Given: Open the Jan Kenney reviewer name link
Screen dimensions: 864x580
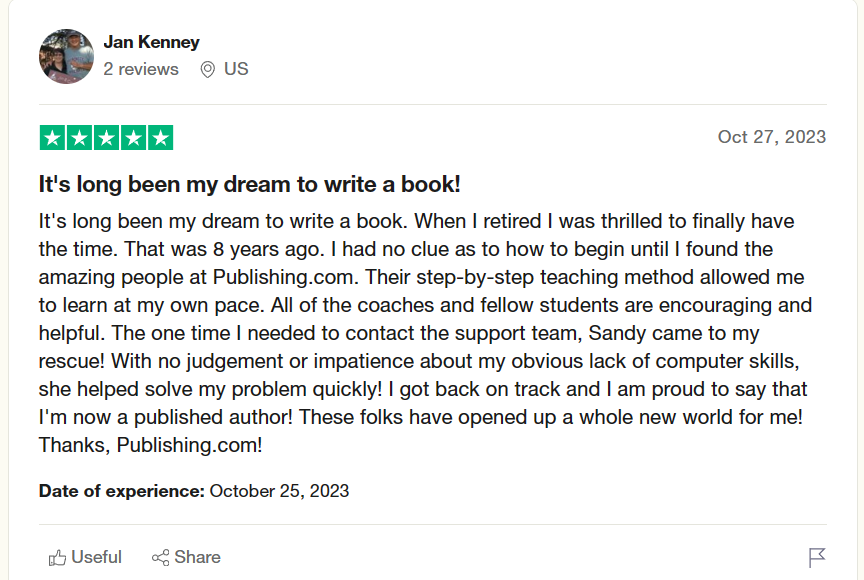Looking at the screenshot, I should click(151, 42).
